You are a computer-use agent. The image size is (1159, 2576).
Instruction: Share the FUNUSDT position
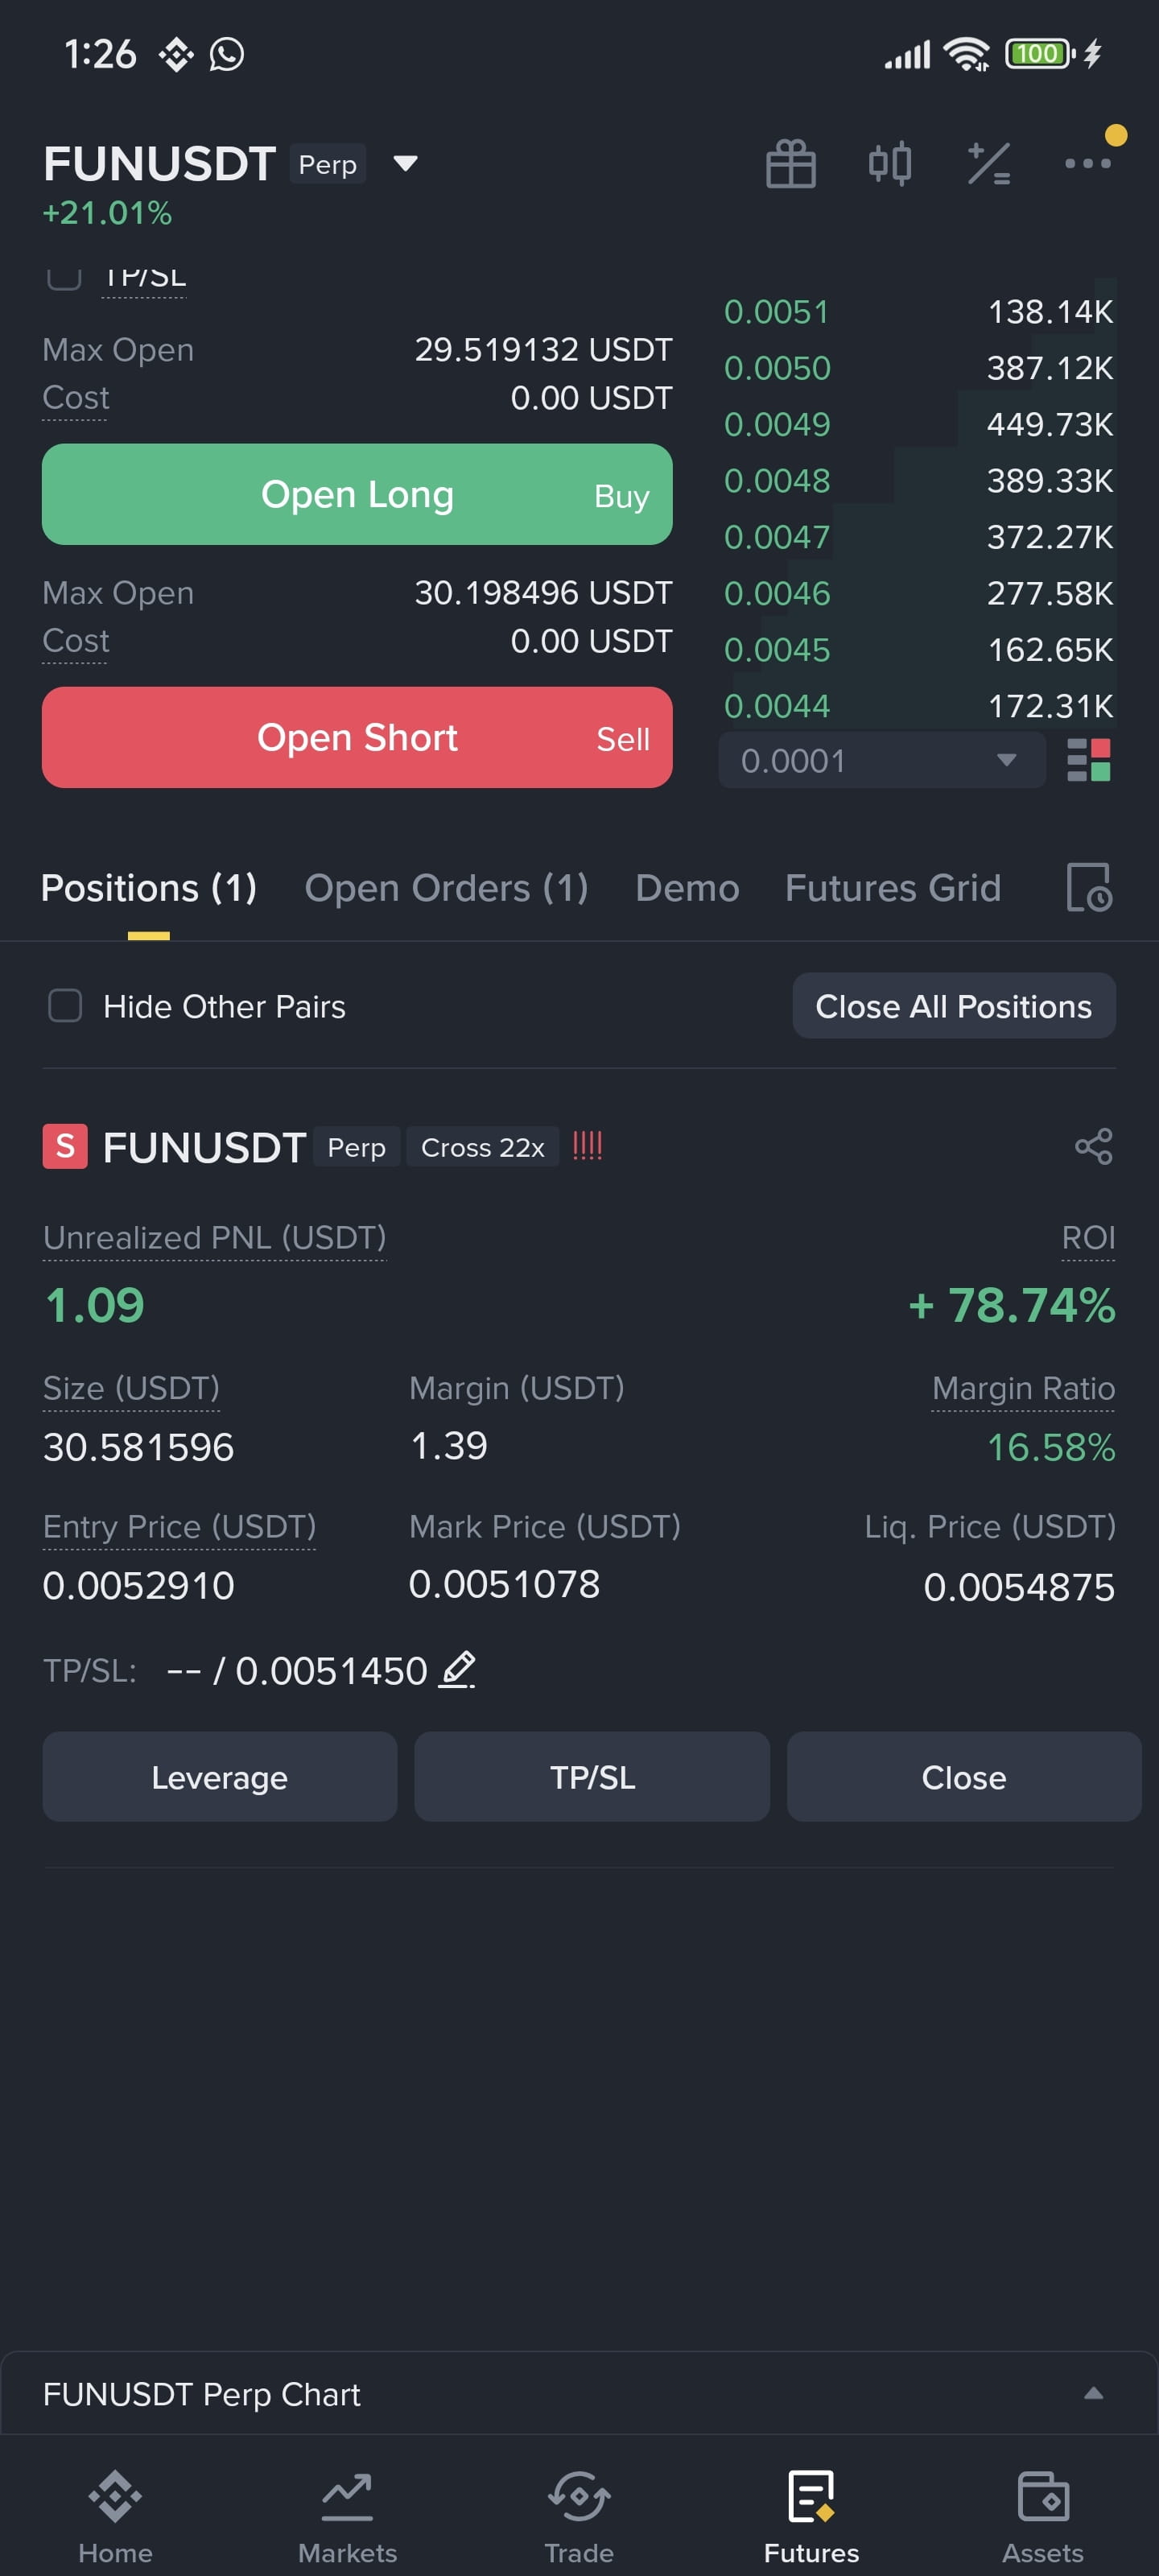coord(1093,1146)
